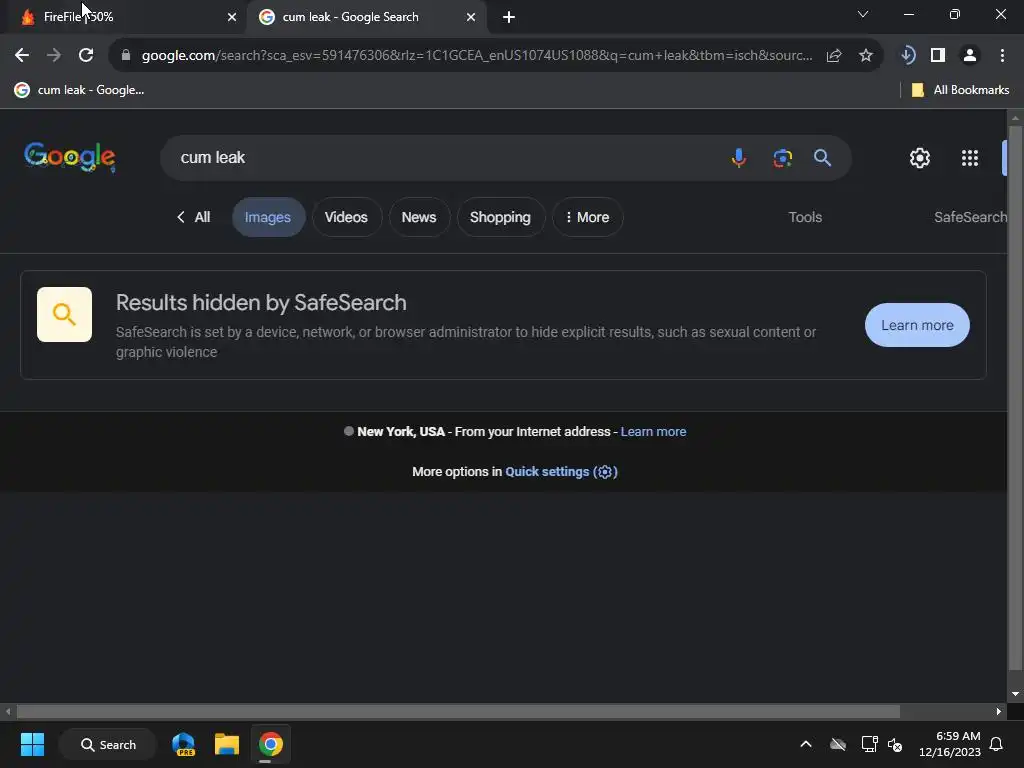The width and height of the screenshot is (1024, 768).
Task: Go back to All results
Action: (x=193, y=217)
